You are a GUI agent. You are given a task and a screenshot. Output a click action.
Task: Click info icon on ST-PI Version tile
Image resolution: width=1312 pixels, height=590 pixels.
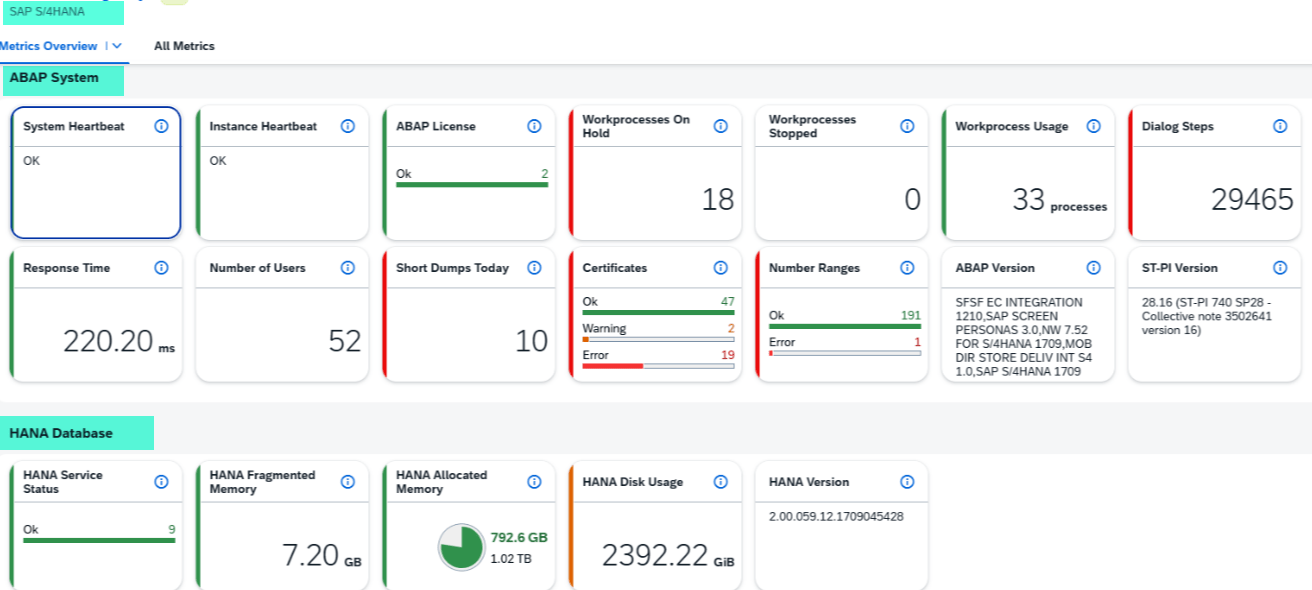[x=1280, y=268]
